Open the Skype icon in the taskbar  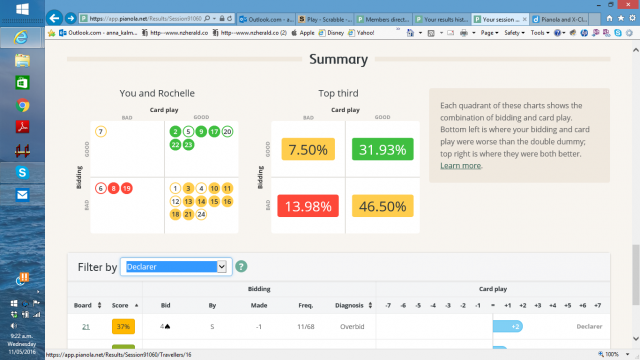pyautogui.click(x=22, y=173)
